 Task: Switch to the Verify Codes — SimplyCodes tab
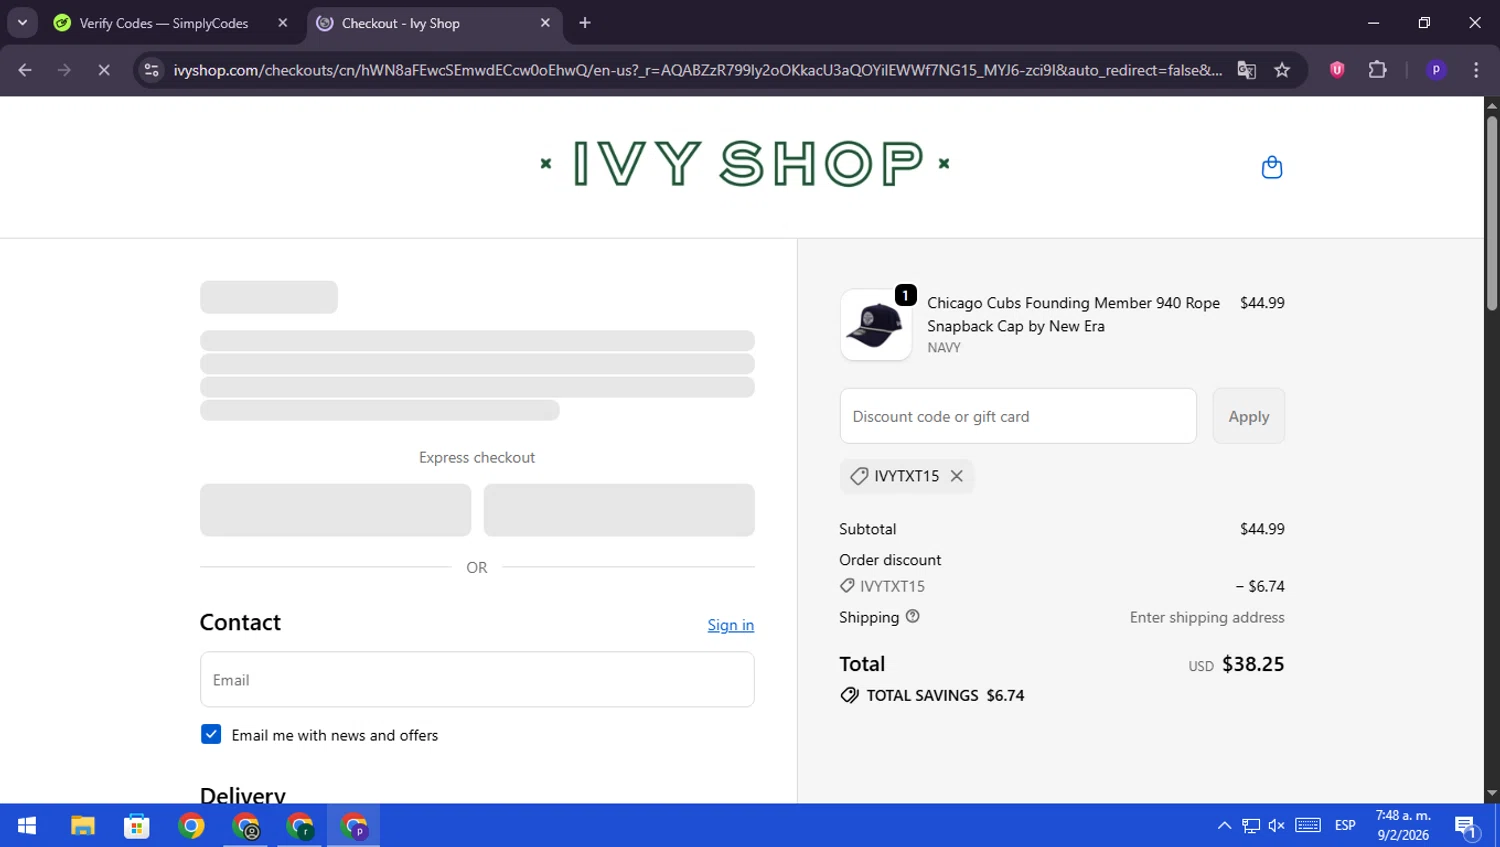[x=164, y=23]
